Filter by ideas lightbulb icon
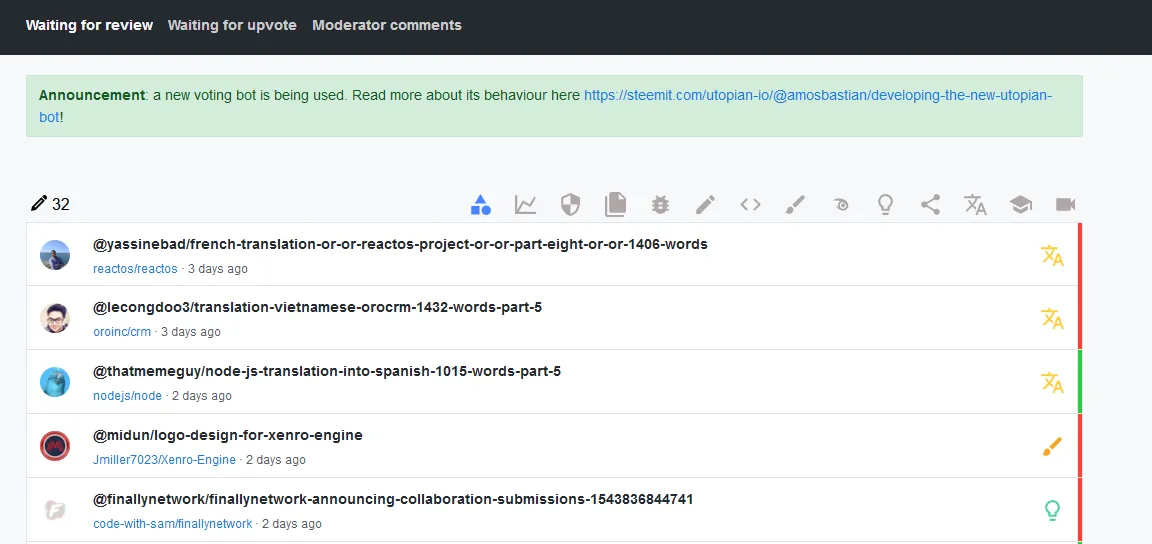 coord(885,205)
